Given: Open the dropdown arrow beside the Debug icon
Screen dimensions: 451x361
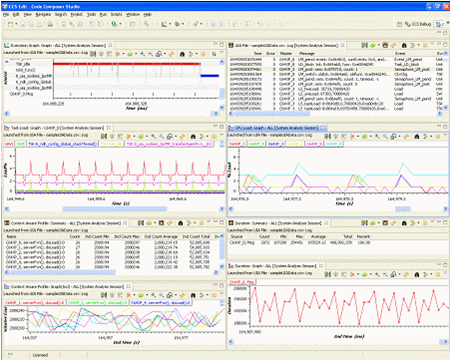Looking at the screenshot, I should 120,24.
